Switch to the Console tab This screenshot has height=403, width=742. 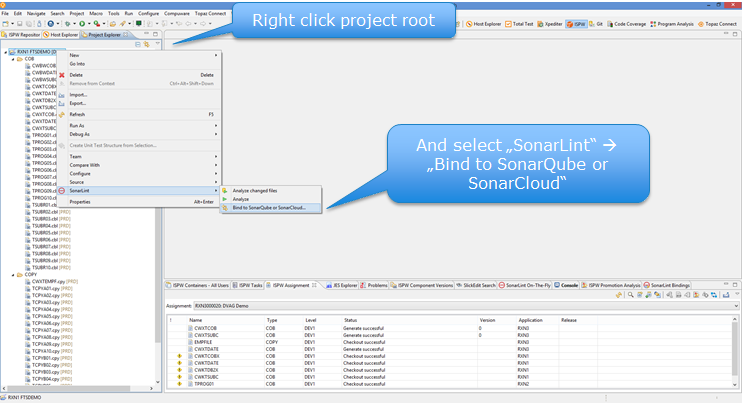point(566,285)
